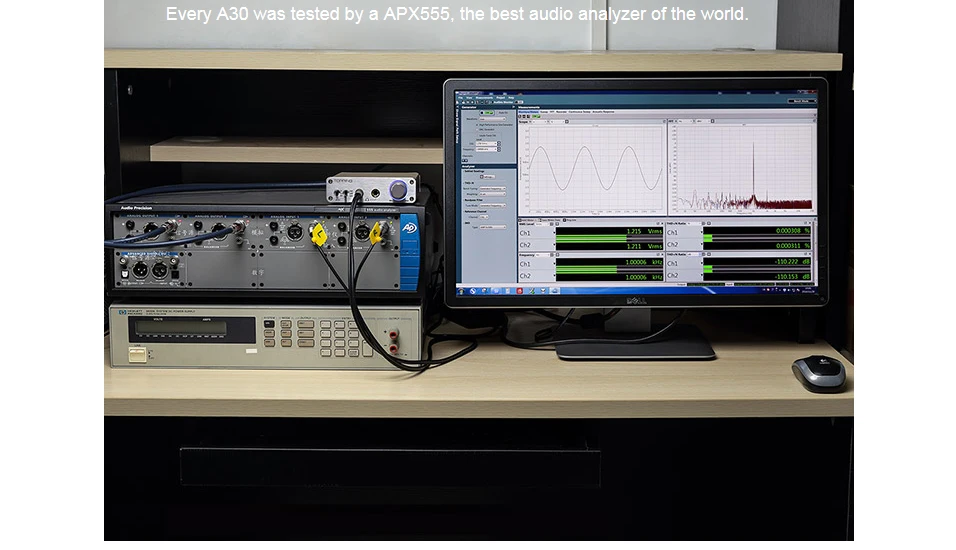Open the Measurements menu
Screen dimensions: 956x550
[x=484, y=98]
